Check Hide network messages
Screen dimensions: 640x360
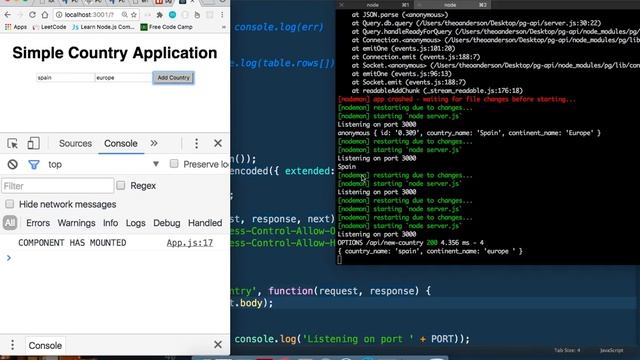coord(10,204)
